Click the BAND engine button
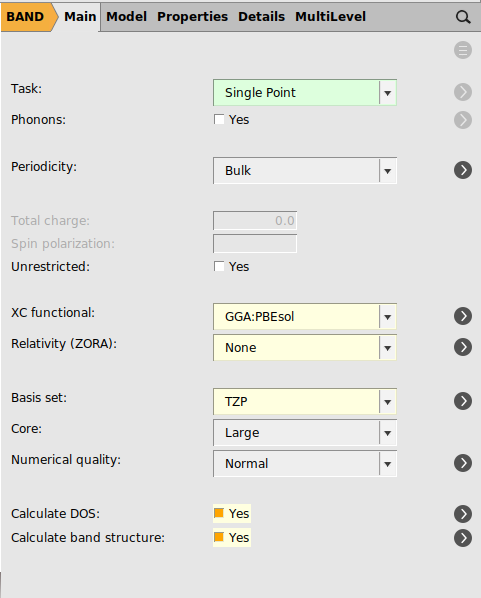 tap(28, 17)
